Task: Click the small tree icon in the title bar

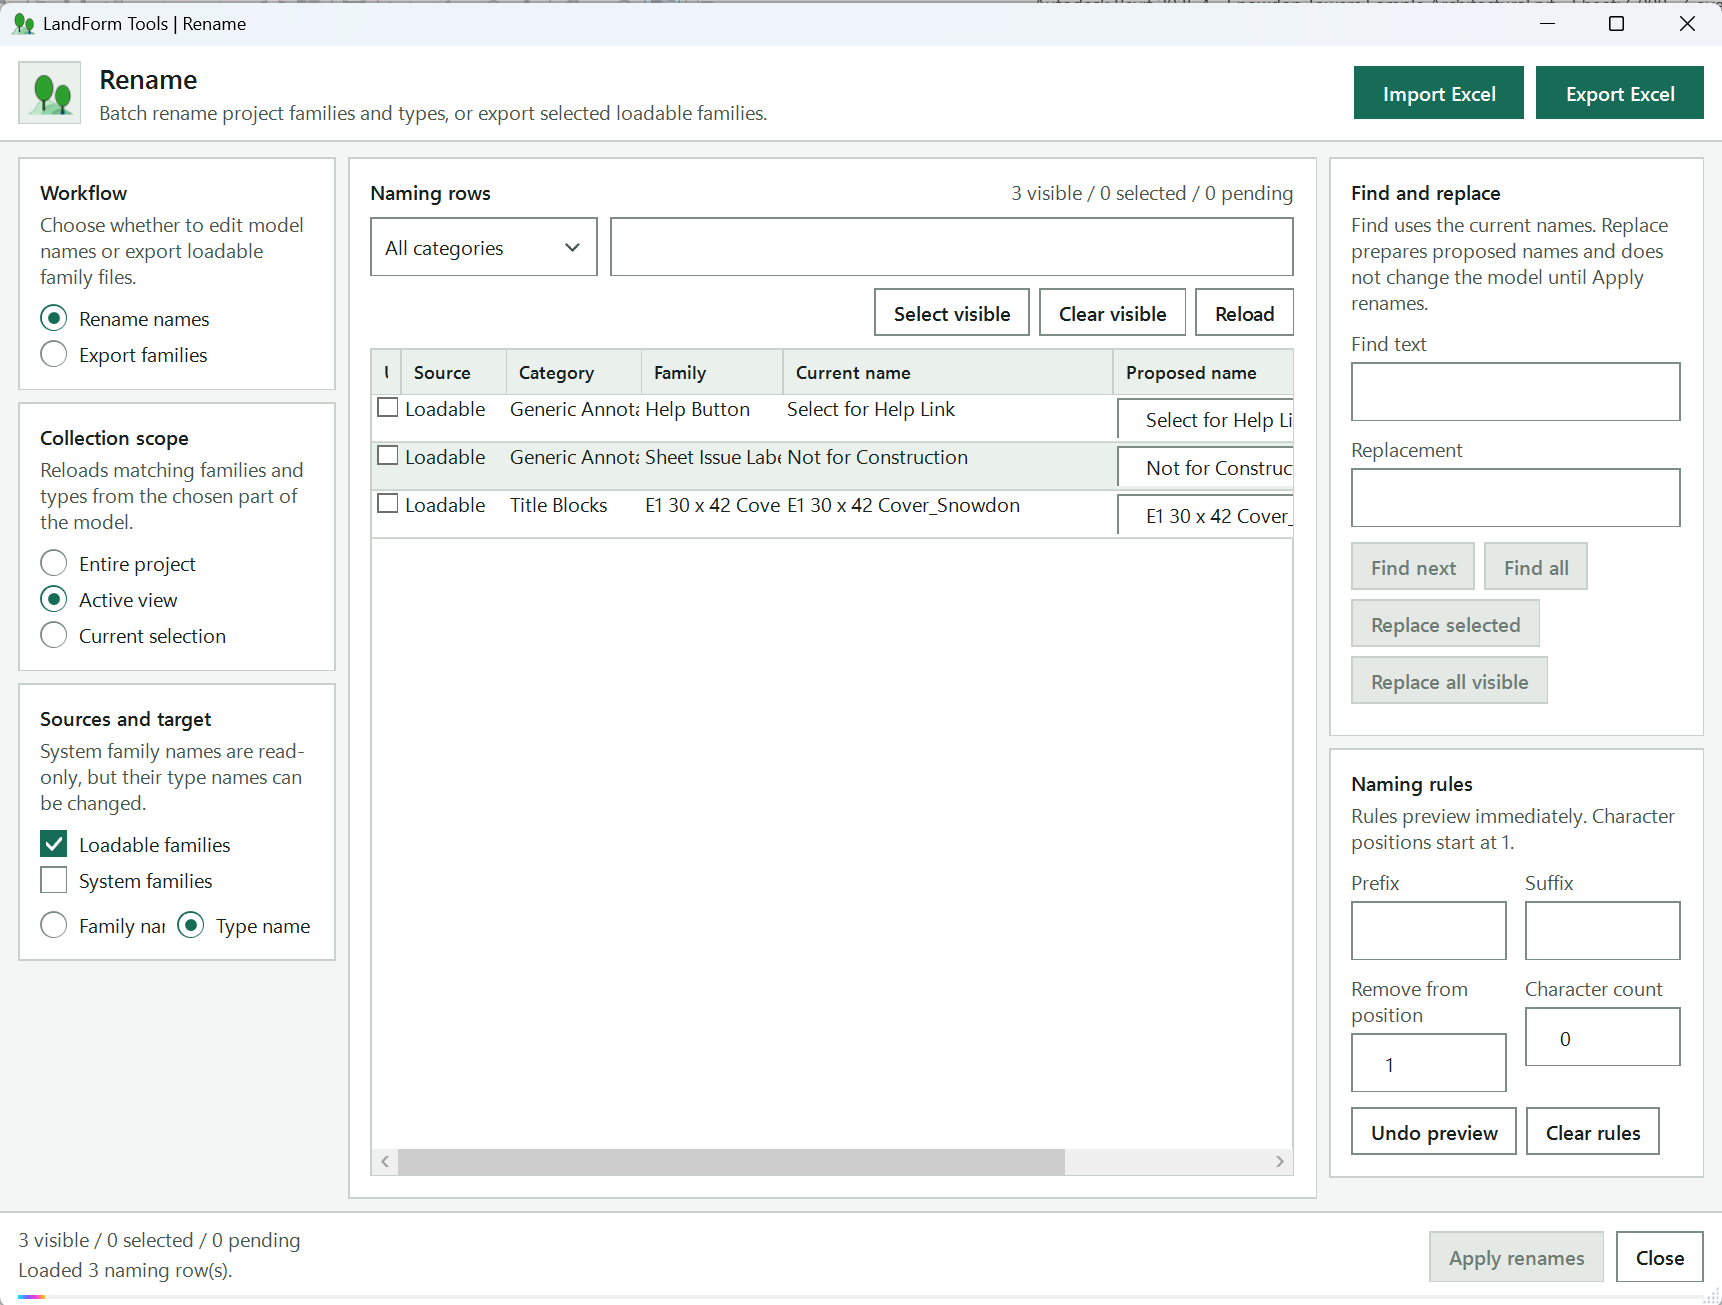Action: [23, 23]
